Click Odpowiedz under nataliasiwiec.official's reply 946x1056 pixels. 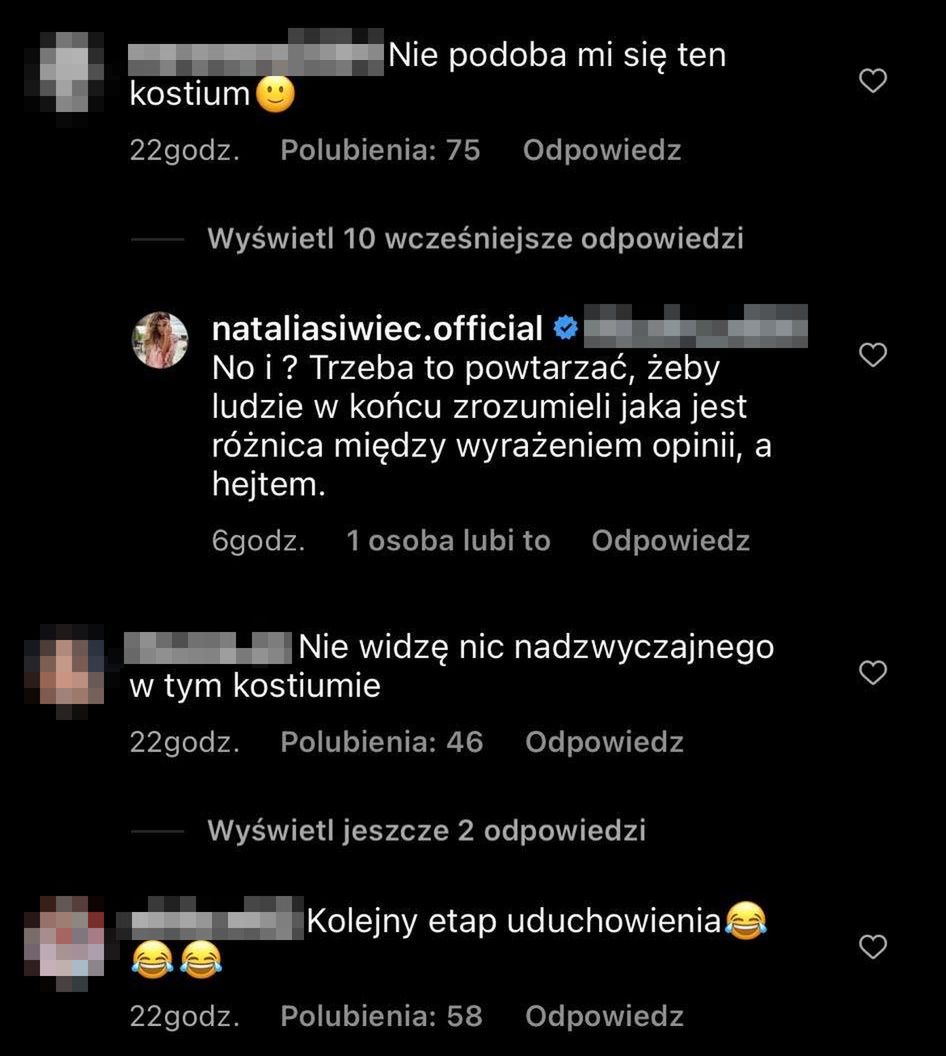click(x=671, y=541)
